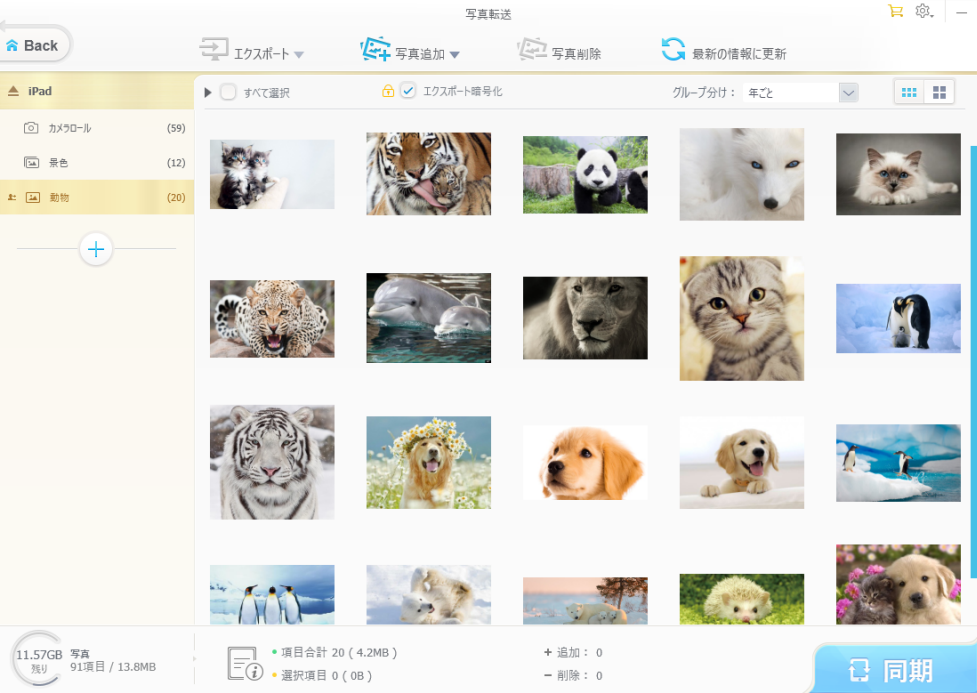Screen dimensions: 977x693
Task: Select the dolphins photo
Action: tap(429, 318)
